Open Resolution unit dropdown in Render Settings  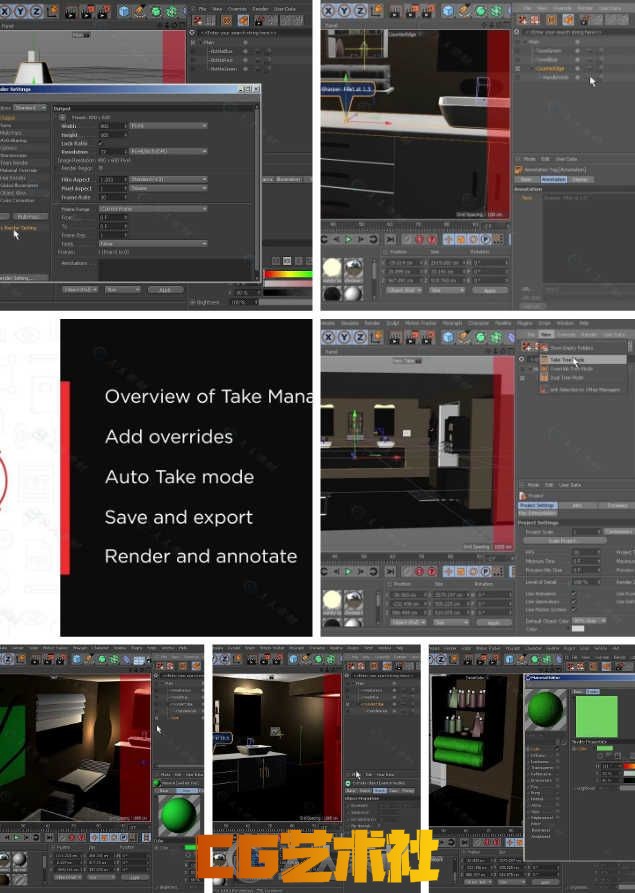pyautogui.click(x=169, y=151)
